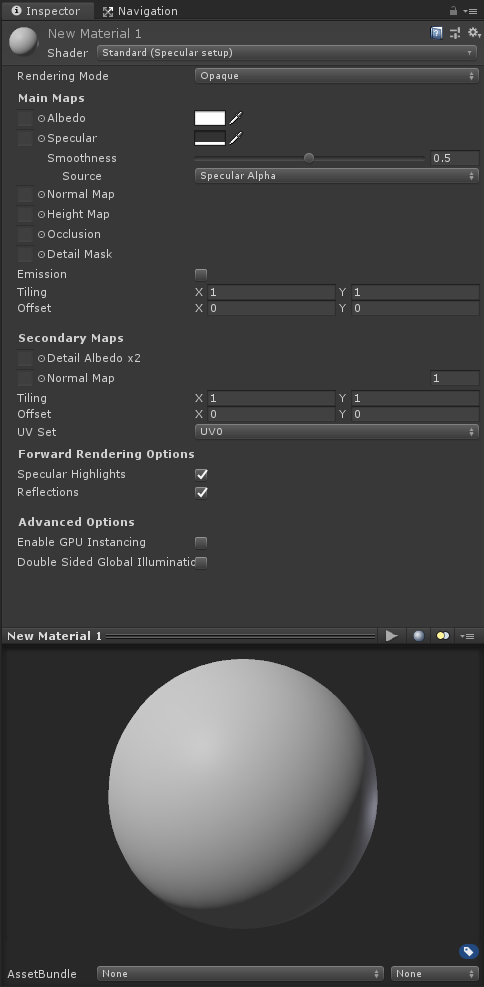Click the large preview sphere
This screenshot has height=987, width=484.
click(243, 794)
